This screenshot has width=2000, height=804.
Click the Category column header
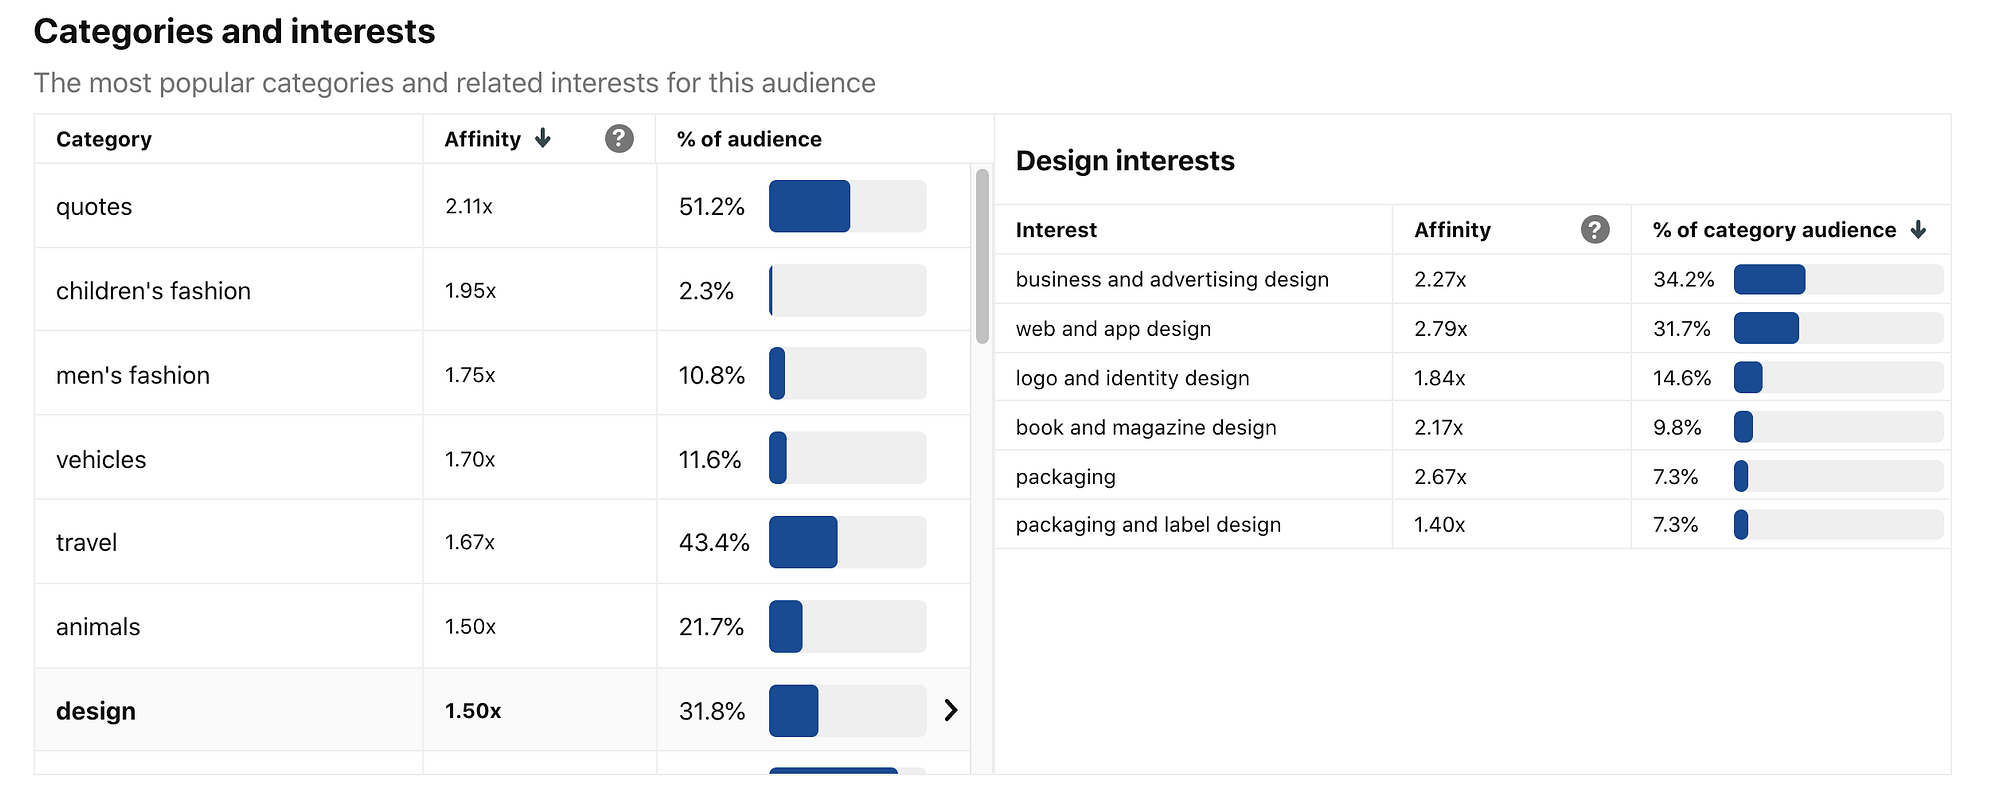tap(104, 139)
